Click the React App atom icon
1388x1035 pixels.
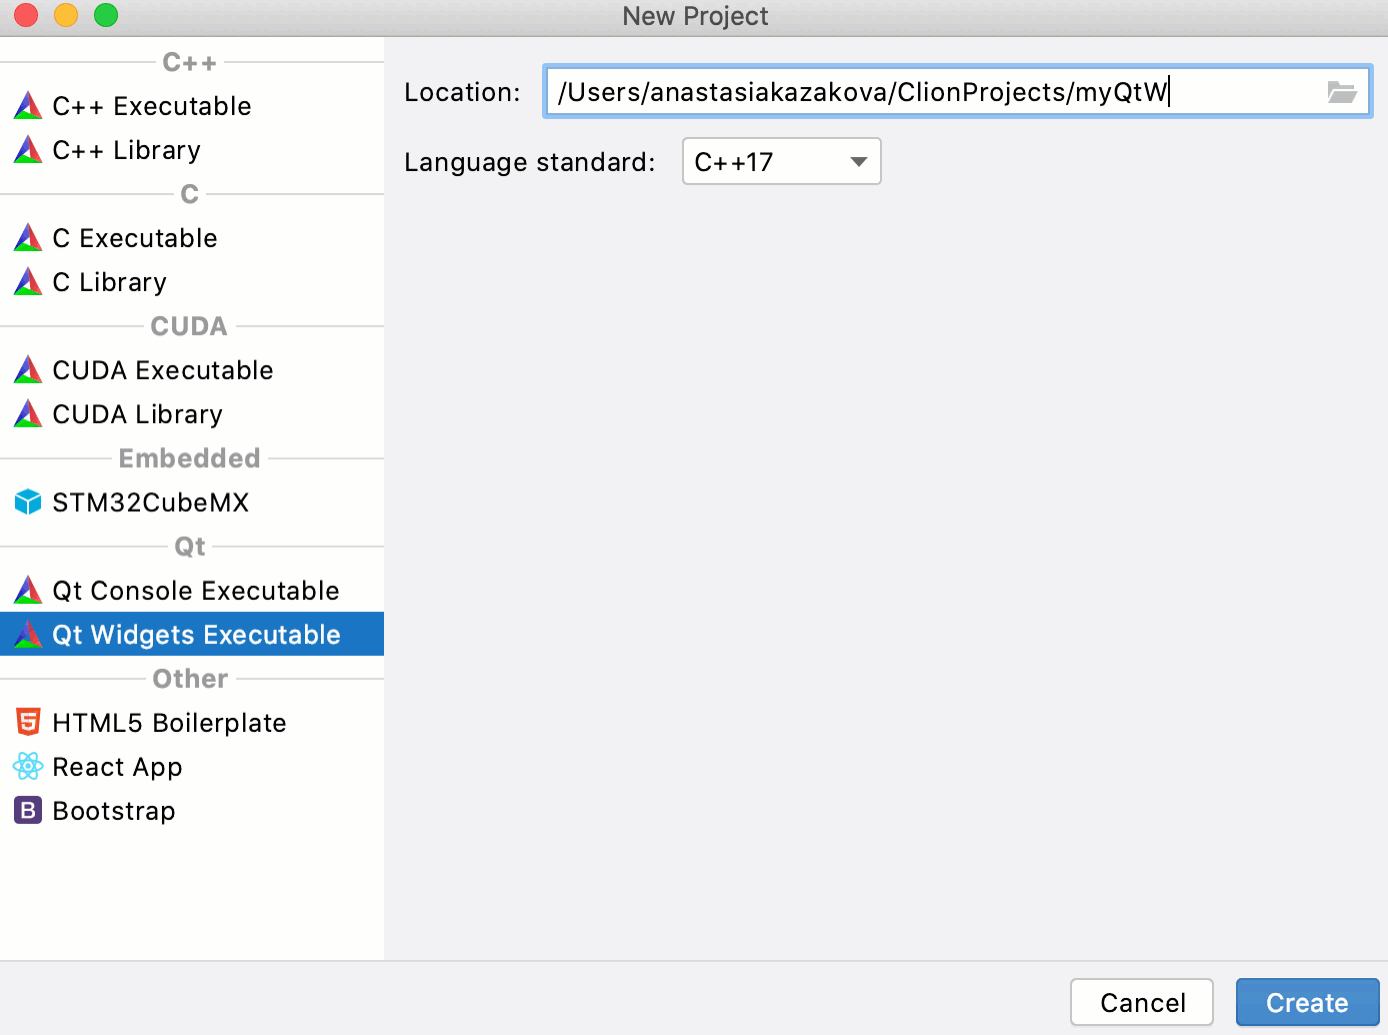[28, 766]
